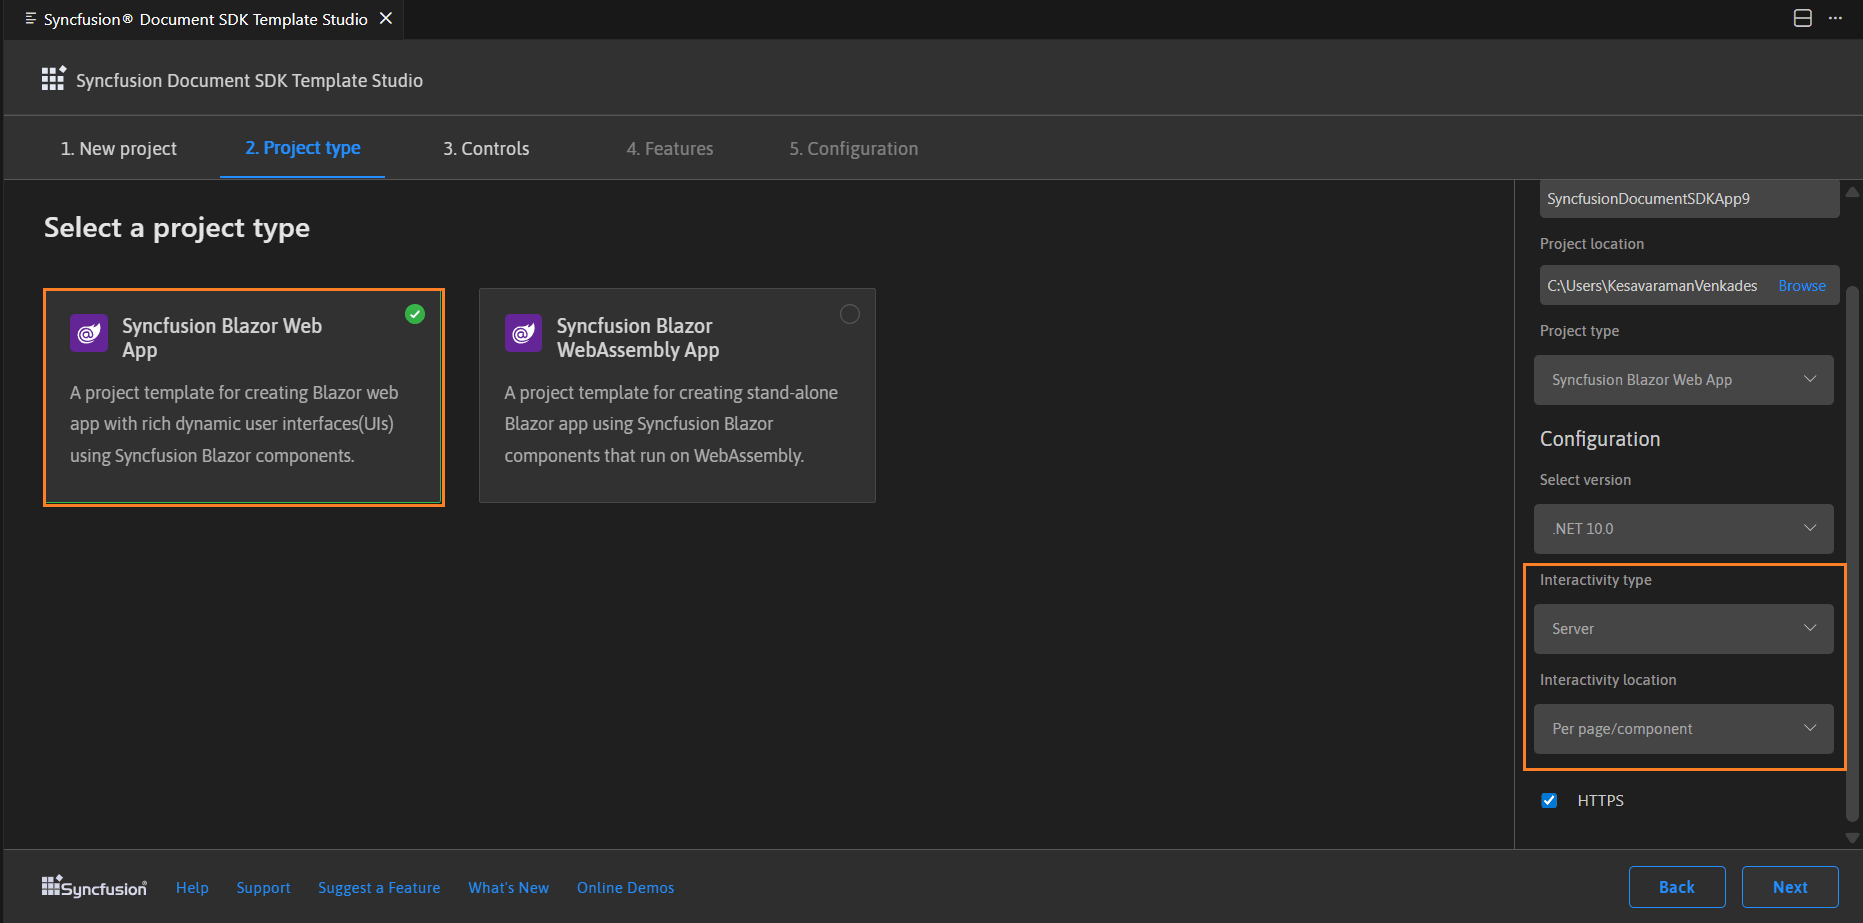Click the split-window layout icon top right

1802,18
